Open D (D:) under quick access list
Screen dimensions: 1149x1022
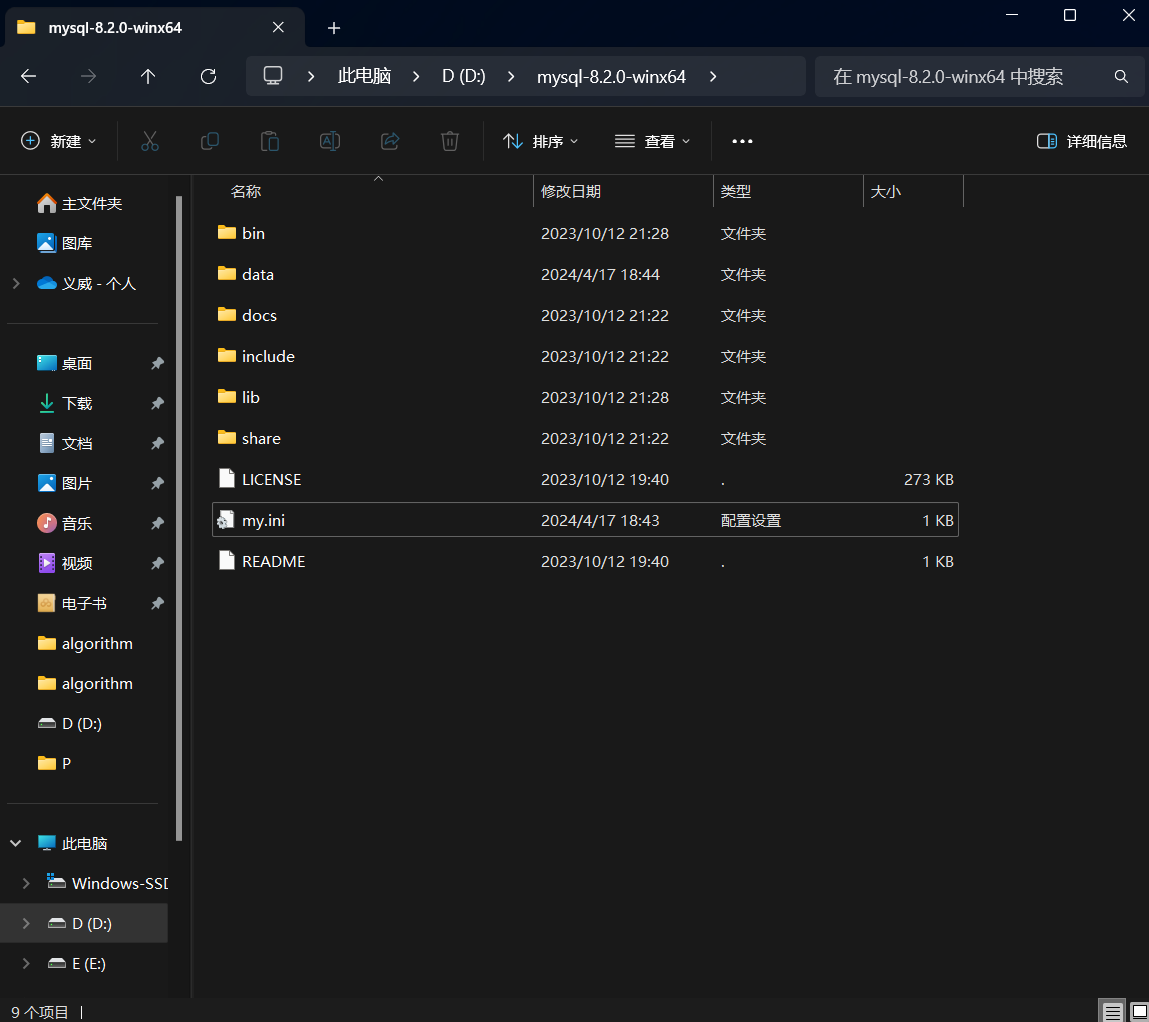coord(70,724)
